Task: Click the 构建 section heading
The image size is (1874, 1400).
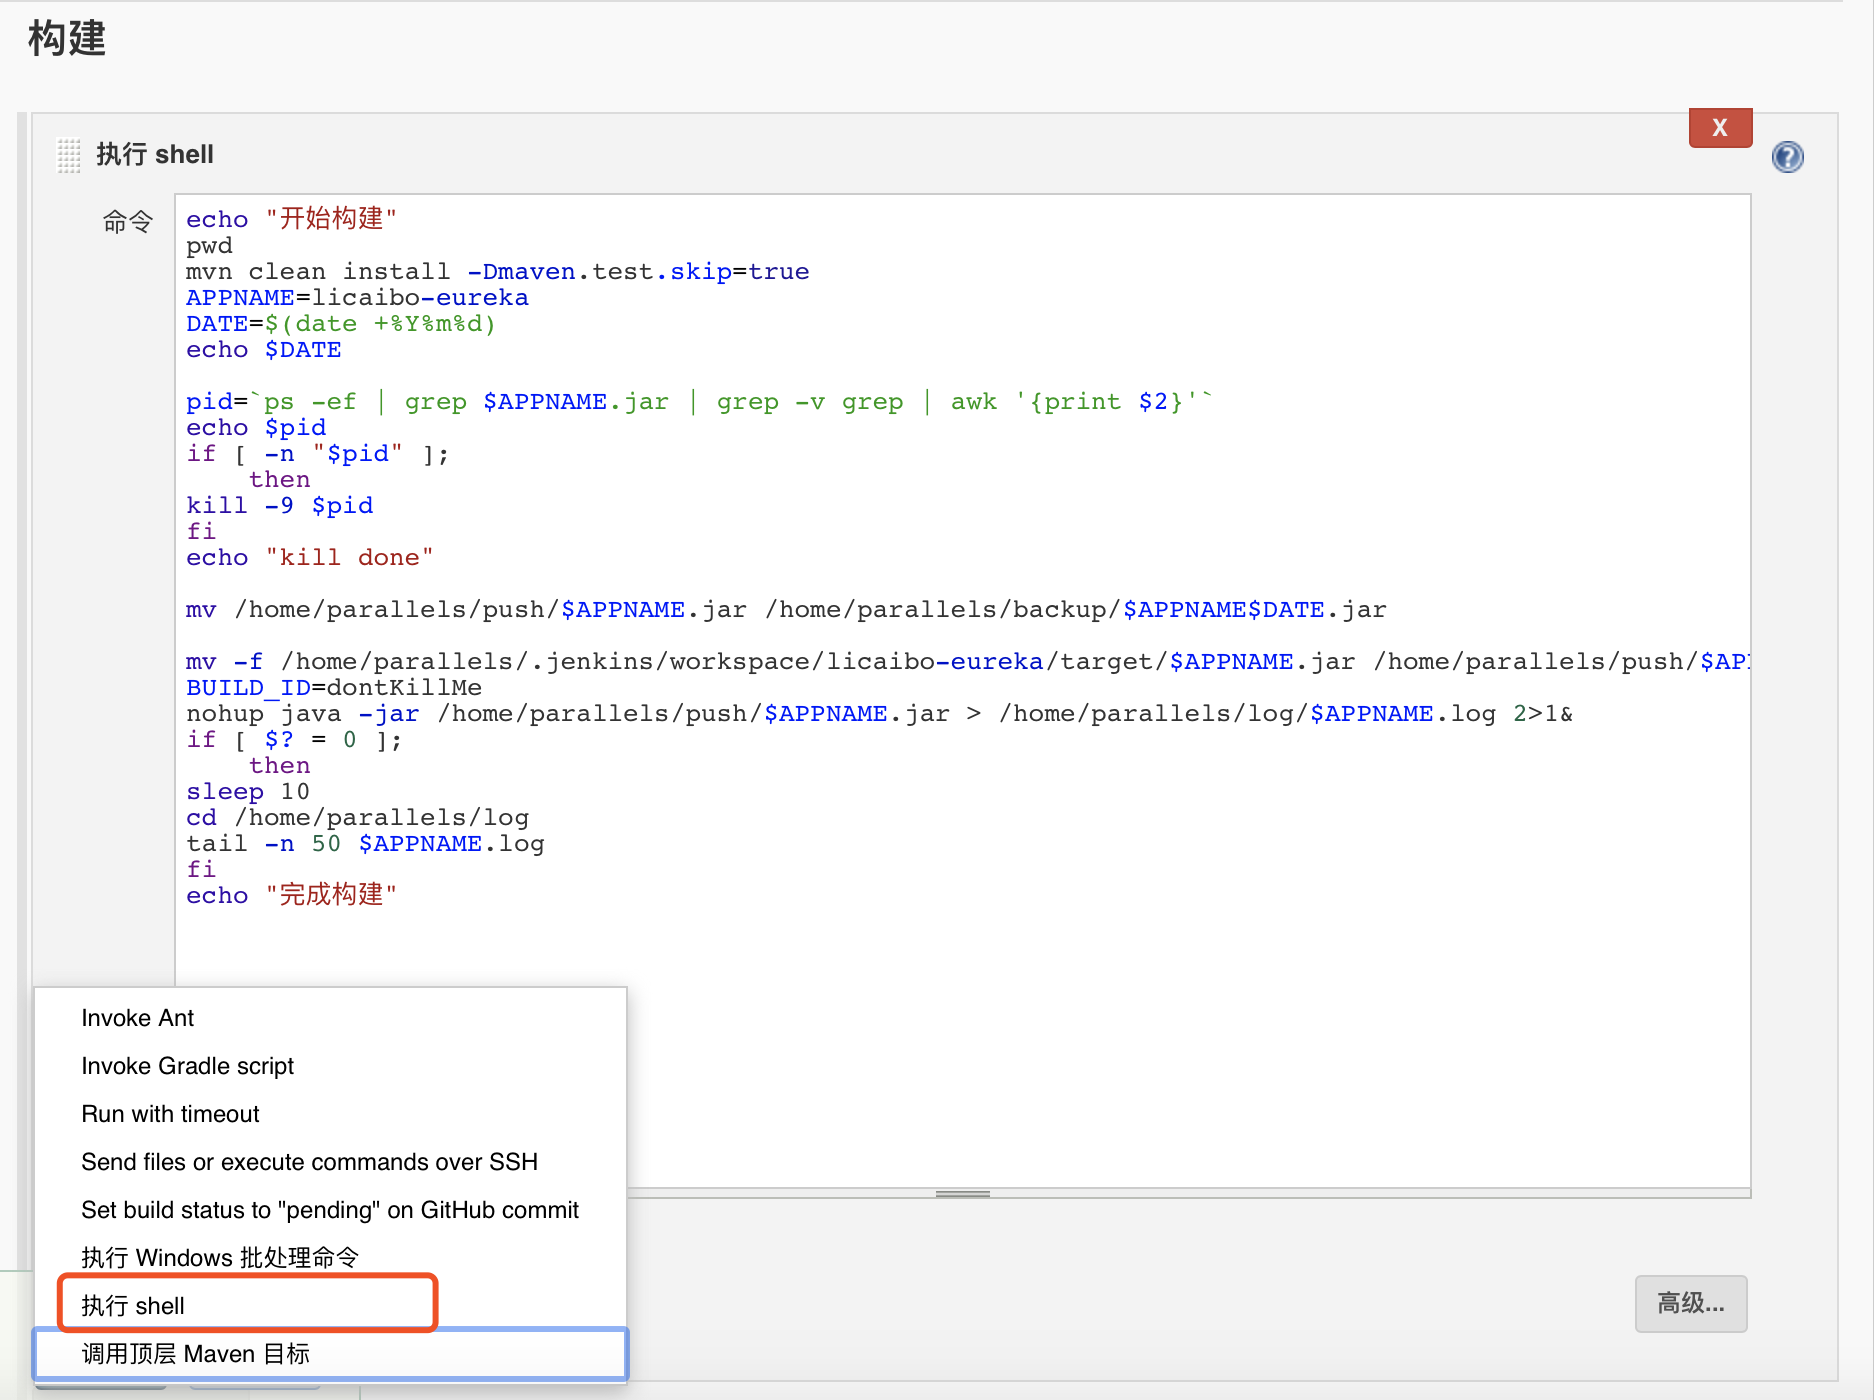Action: [67, 38]
